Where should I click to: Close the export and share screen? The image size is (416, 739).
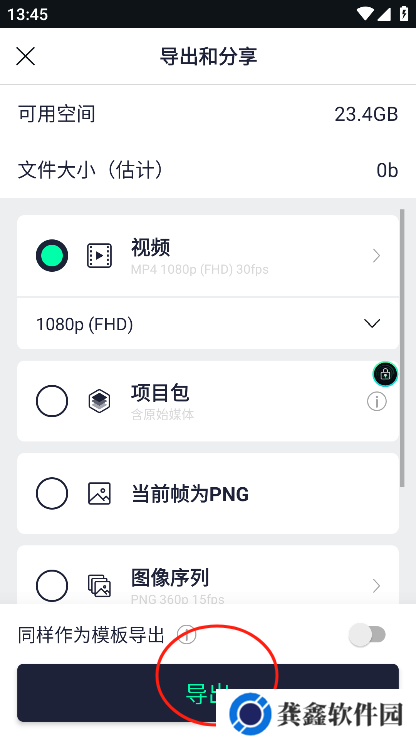[25, 57]
